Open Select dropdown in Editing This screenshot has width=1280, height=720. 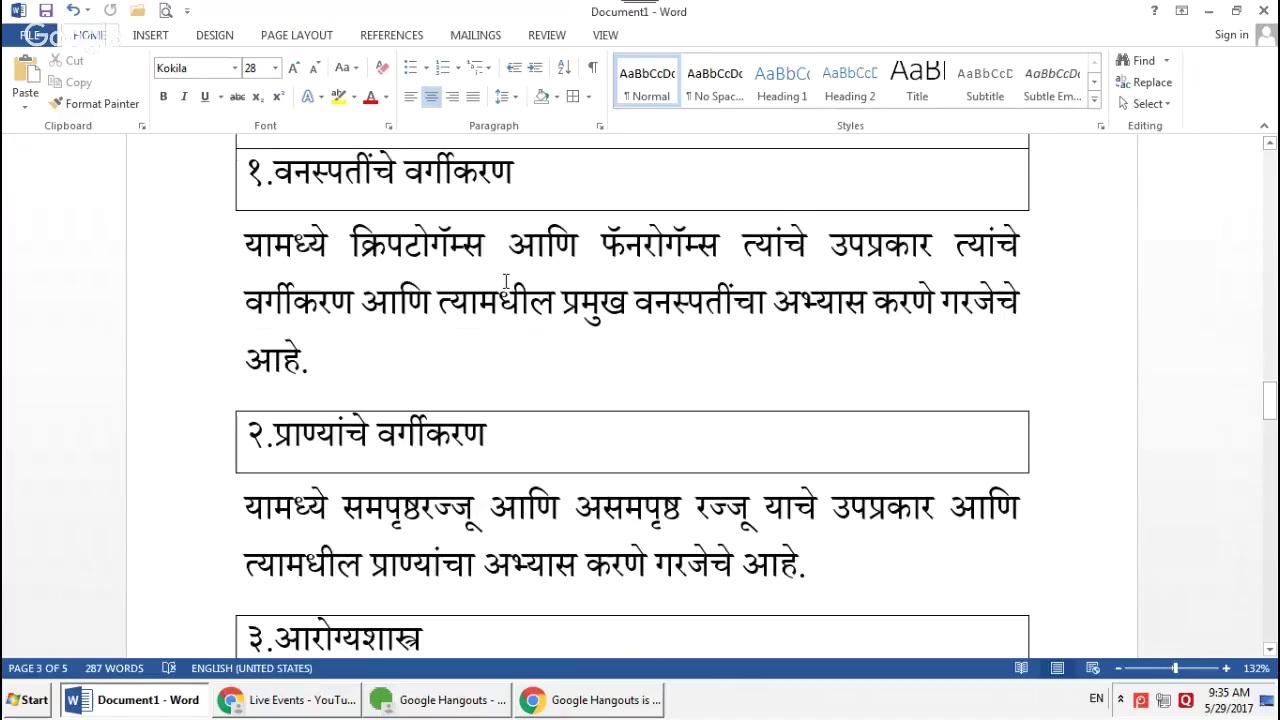pos(1144,104)
